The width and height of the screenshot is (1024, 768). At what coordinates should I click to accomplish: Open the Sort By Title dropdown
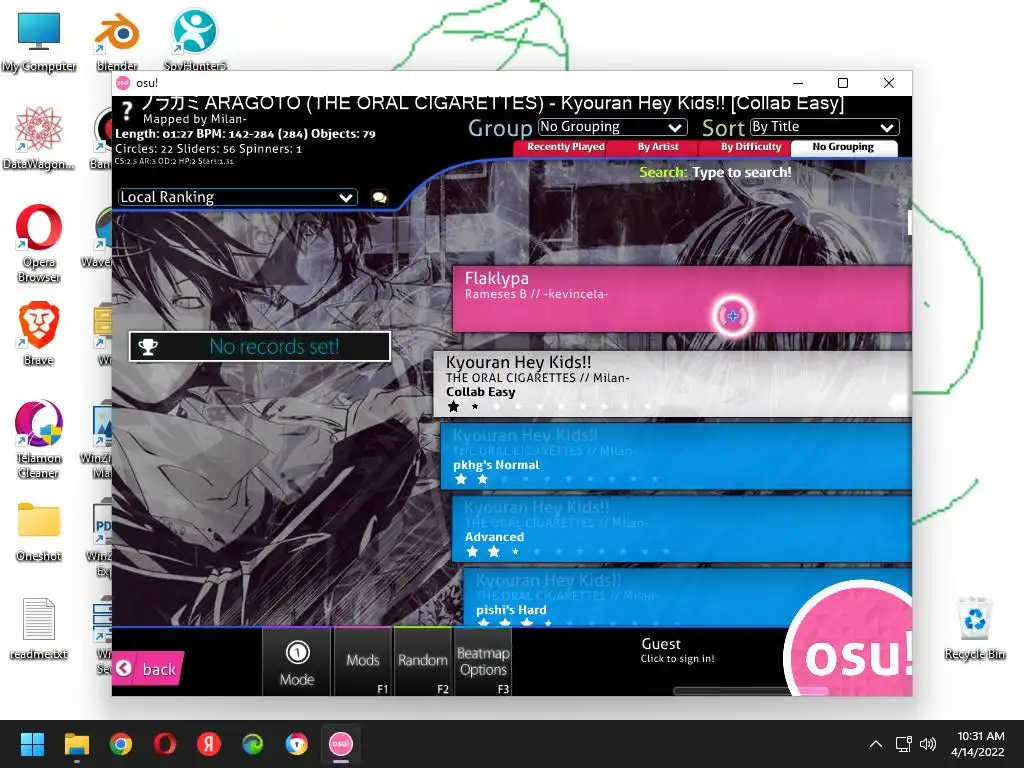pyautogui.click(x=824, y=127)
